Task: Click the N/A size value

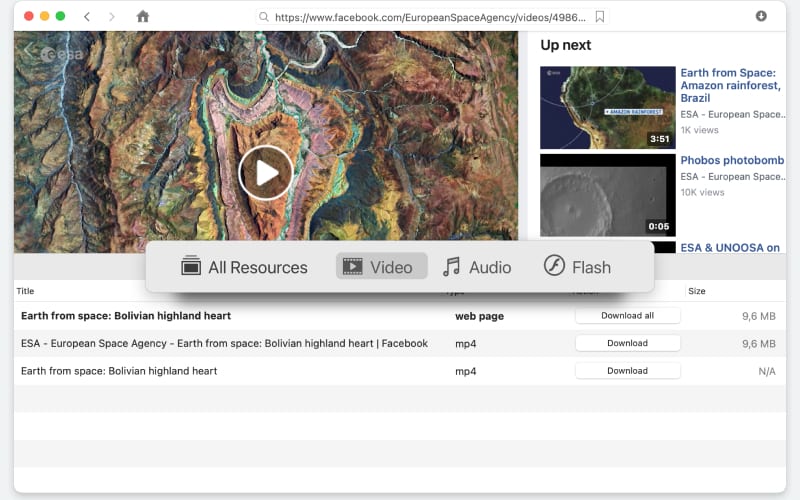Action: click(x=766, y=371)
